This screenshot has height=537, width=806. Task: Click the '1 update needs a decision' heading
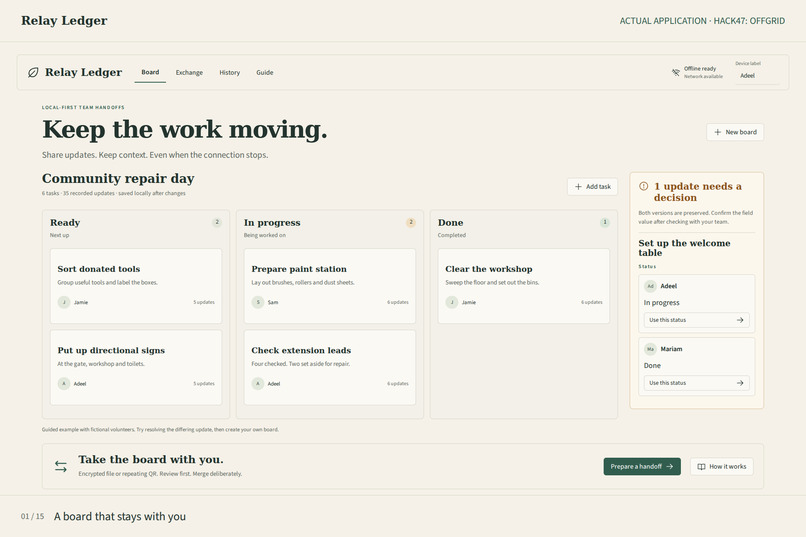698,192
